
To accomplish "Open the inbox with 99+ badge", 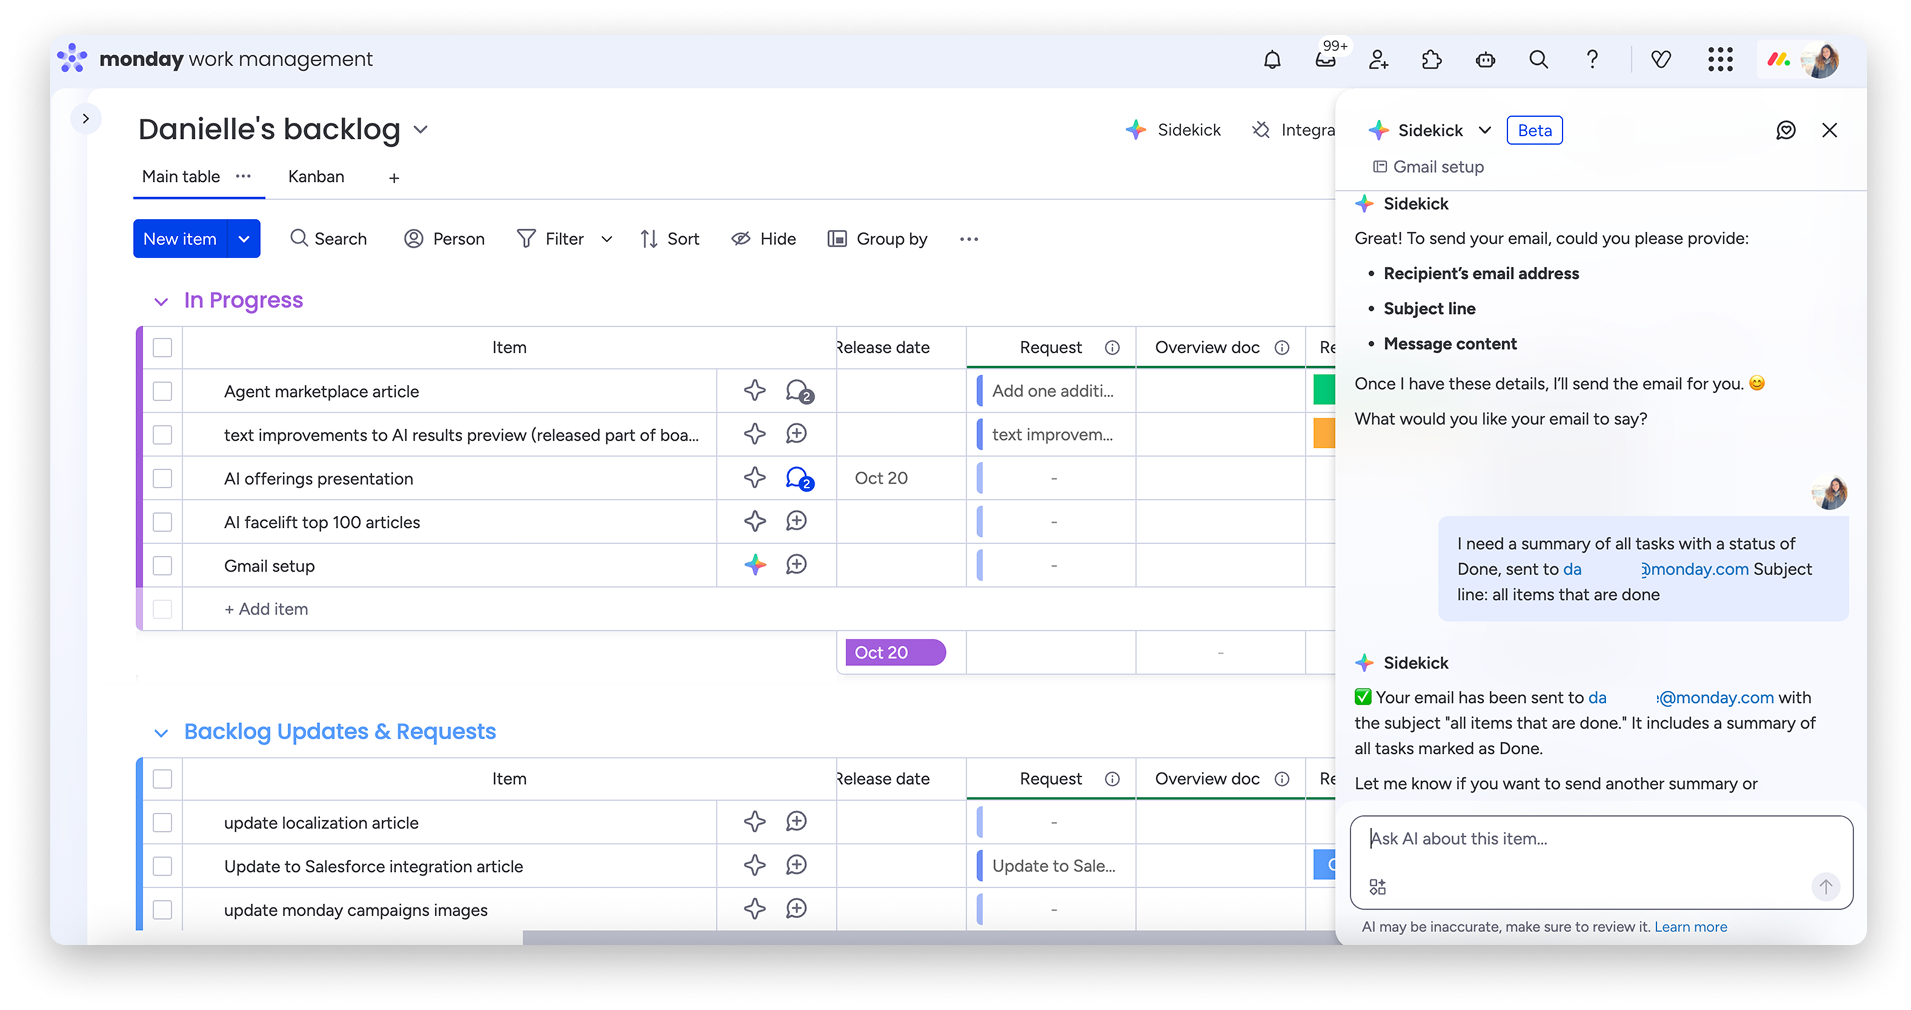I will point(1326,60).
